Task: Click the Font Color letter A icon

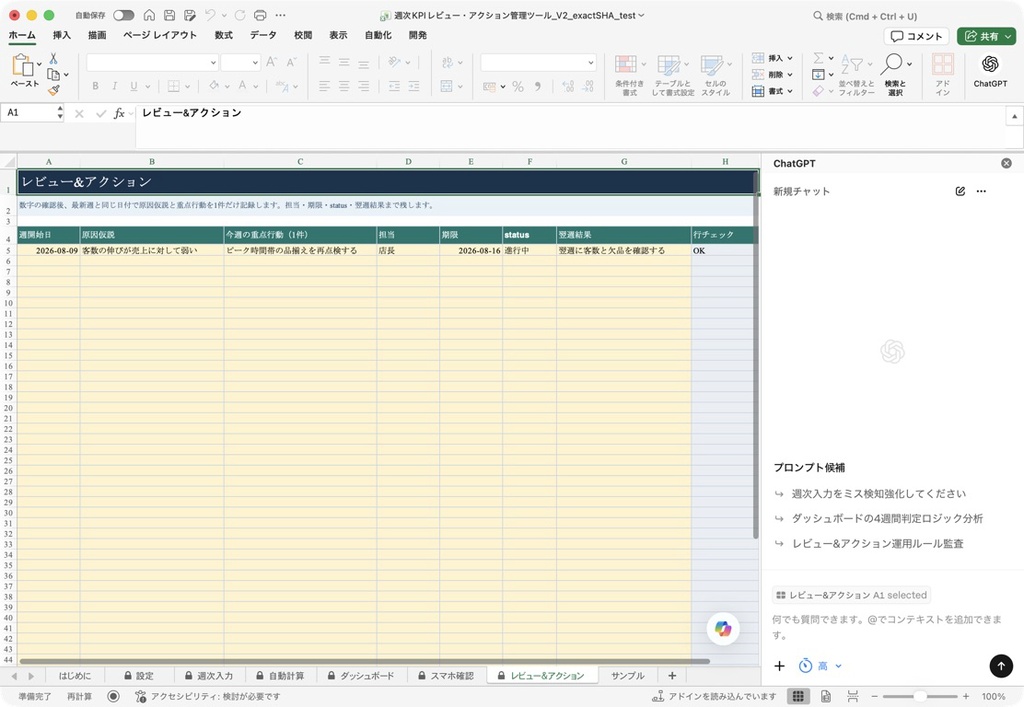Action: (242, 86)
